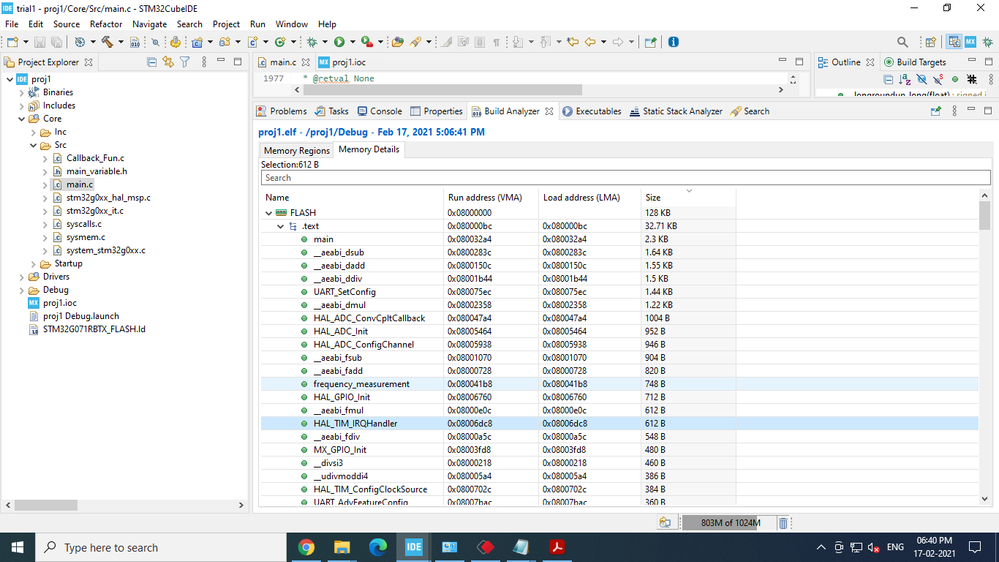Click the Open Element folder icon
The height and width of the screenshot is (562, 999).
tap(398, 42)
